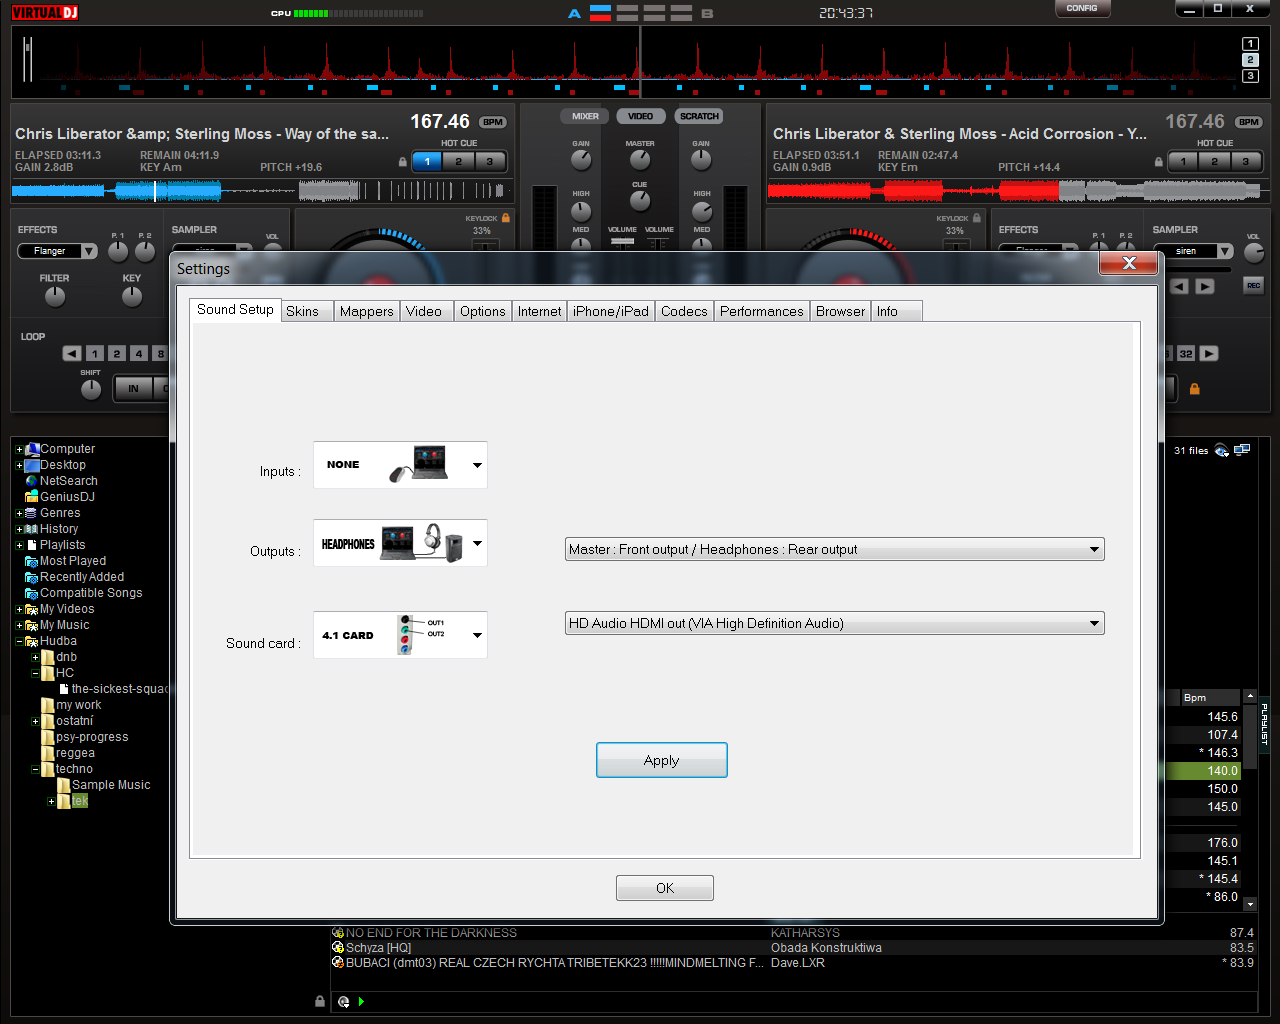The image size is (1280, 1024).
Task: Toggle hot cue 1 on left deck
Action: click(x=427, y=161)
